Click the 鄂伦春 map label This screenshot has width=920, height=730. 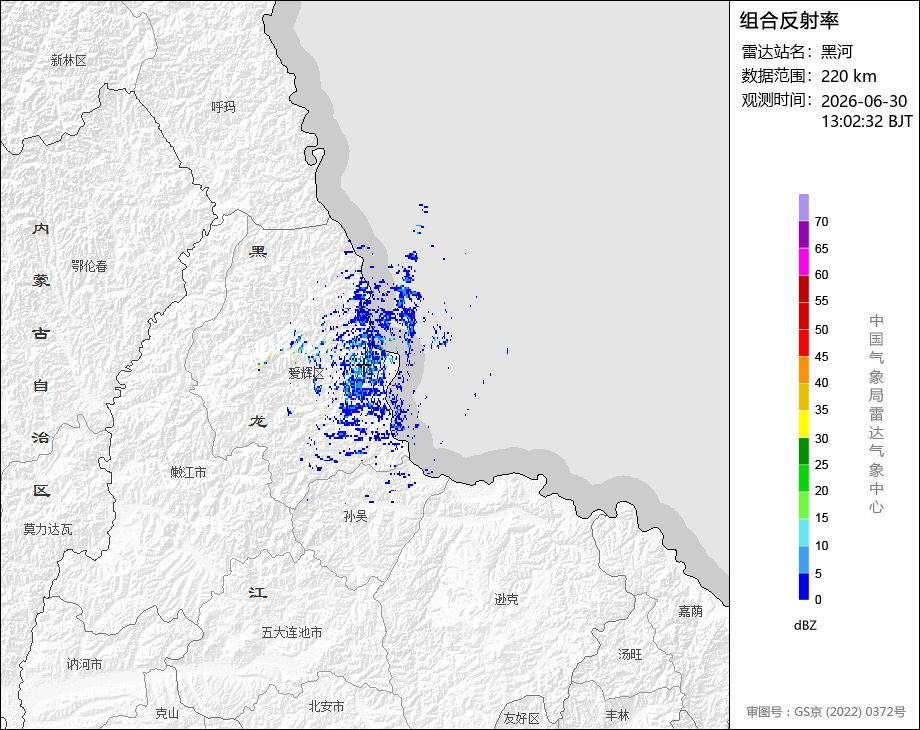click(89, 266)
